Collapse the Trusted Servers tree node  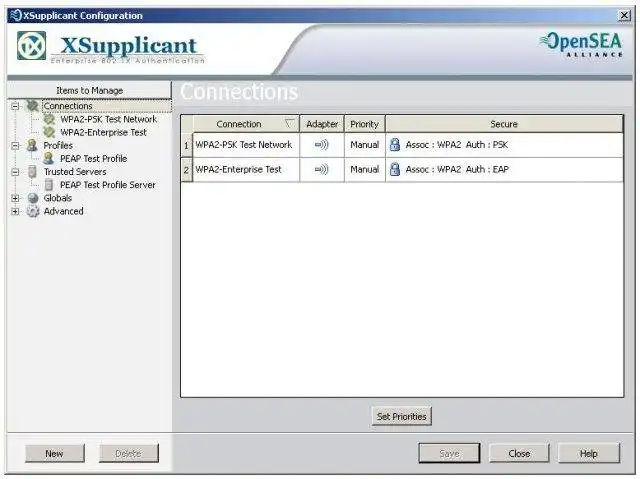(15, 172)
